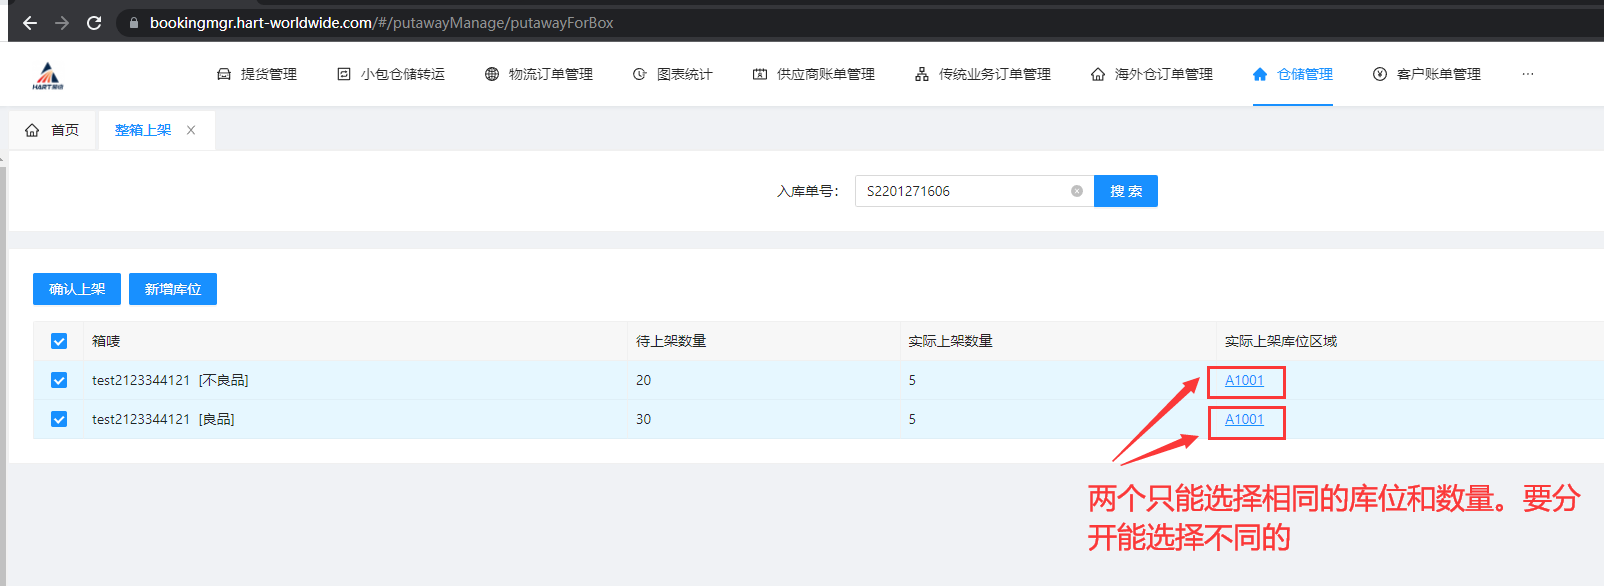This screenshot has width=1604, height=586.
Task: Close the 整箱上架 tab
Action: pyautogui.click(x=191, y=130)
